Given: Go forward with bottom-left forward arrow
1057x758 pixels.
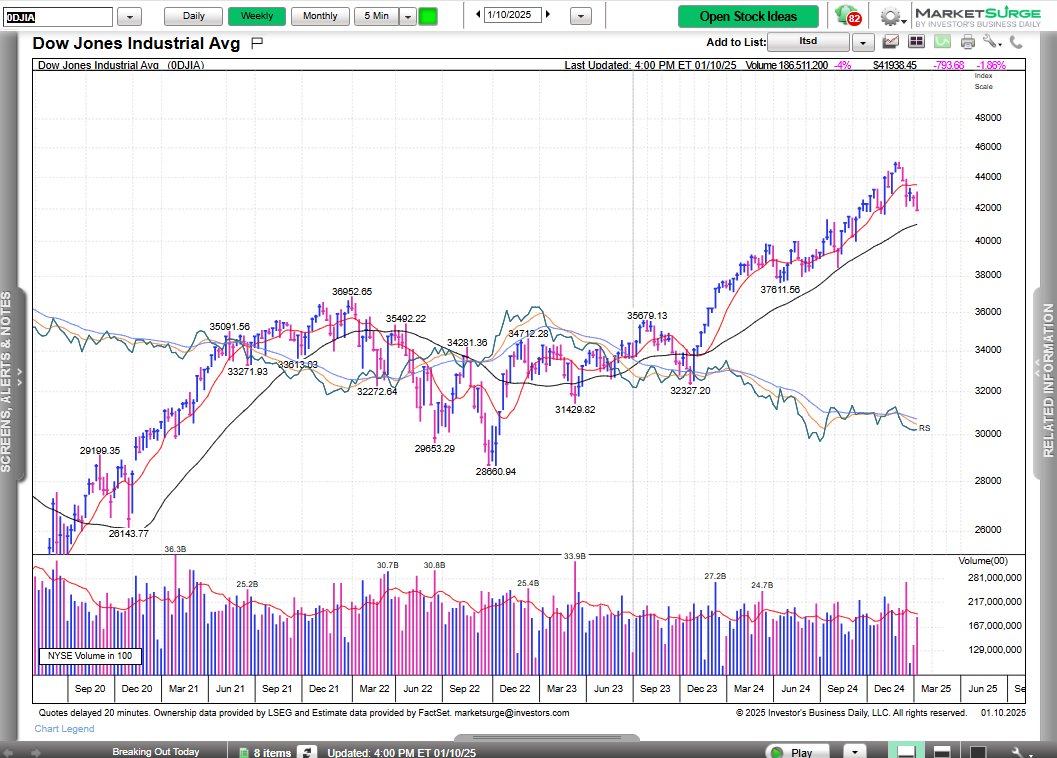Looking at the screenshot, I should pos(36,752).
